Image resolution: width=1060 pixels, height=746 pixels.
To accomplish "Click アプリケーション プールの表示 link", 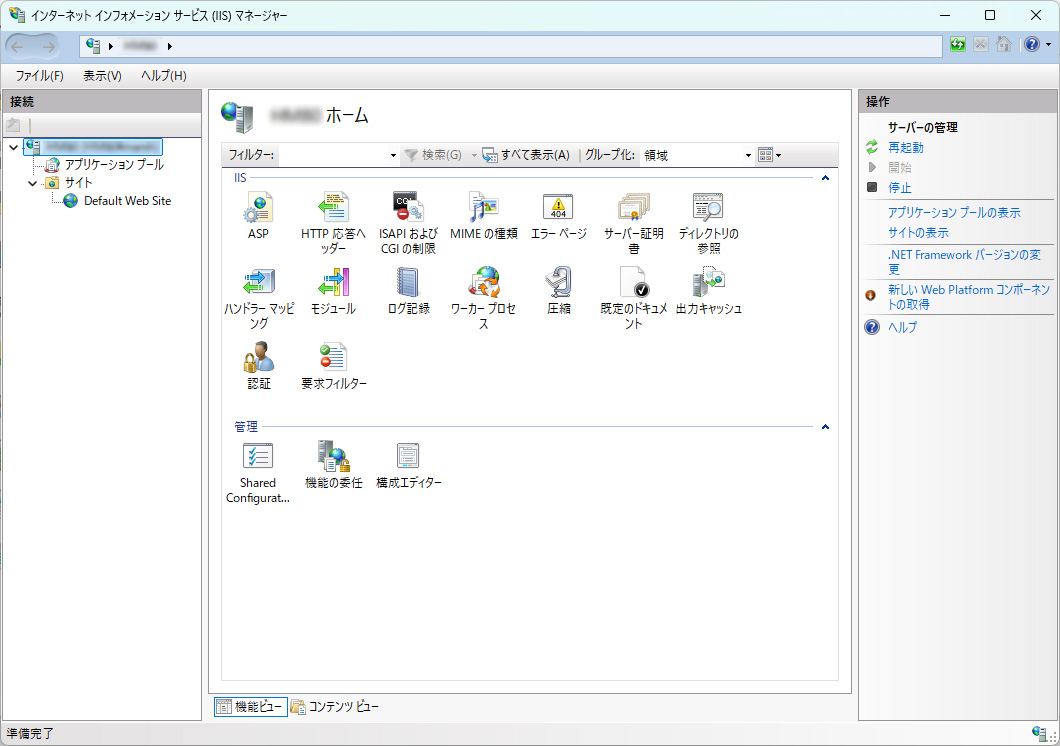I will pos(953,213).
